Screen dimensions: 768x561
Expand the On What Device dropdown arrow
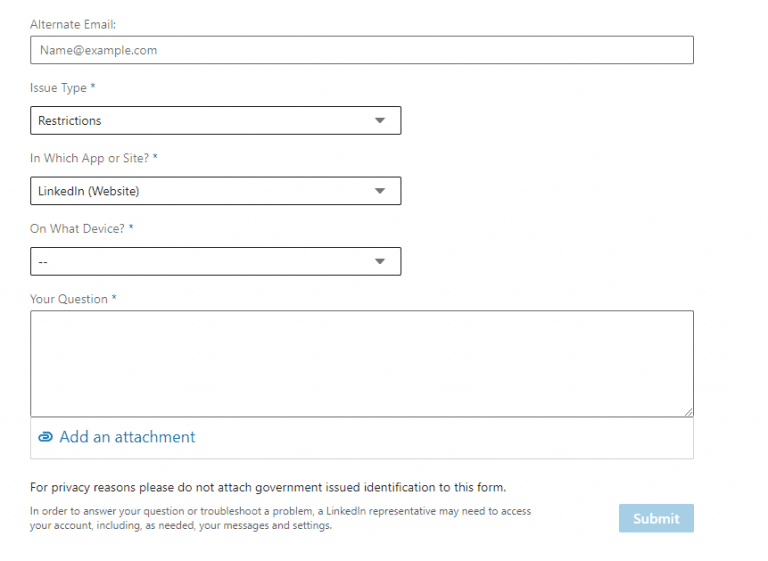pyautogui.click(x=379, y=261)
